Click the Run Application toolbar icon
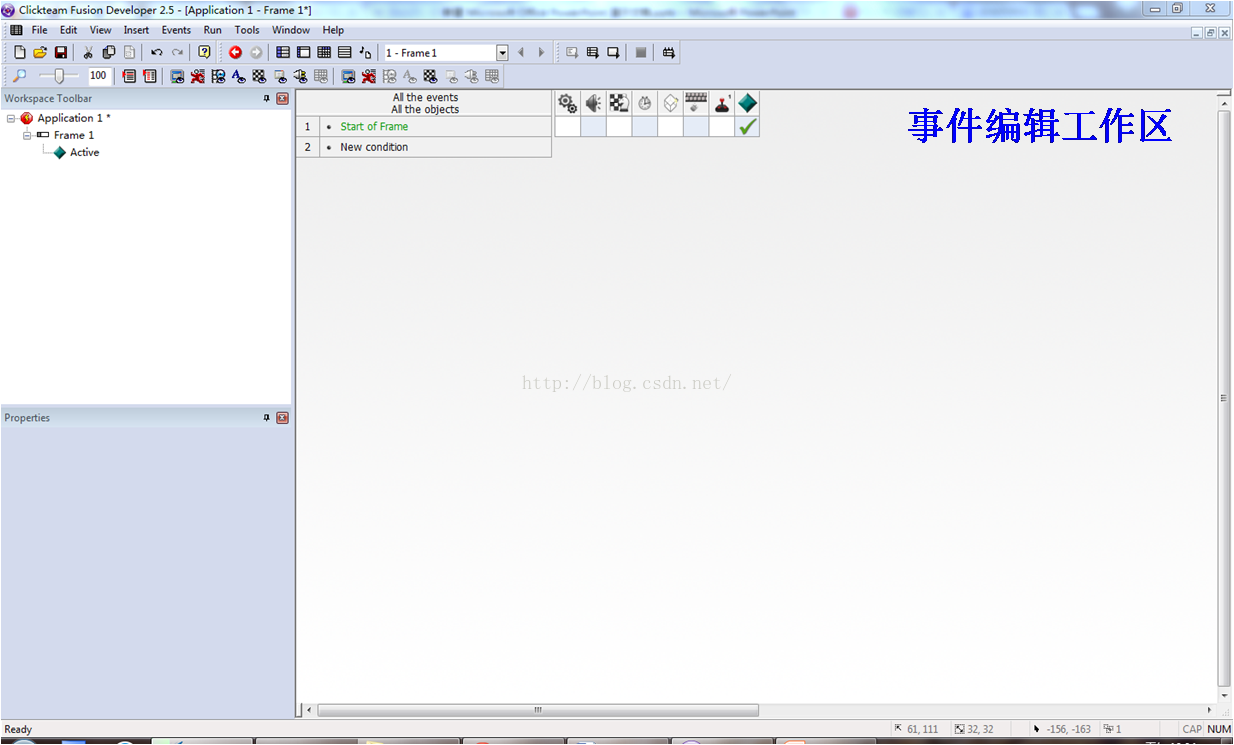The height and width of the screenshot is (745, 1234). (x=572, y=52)
